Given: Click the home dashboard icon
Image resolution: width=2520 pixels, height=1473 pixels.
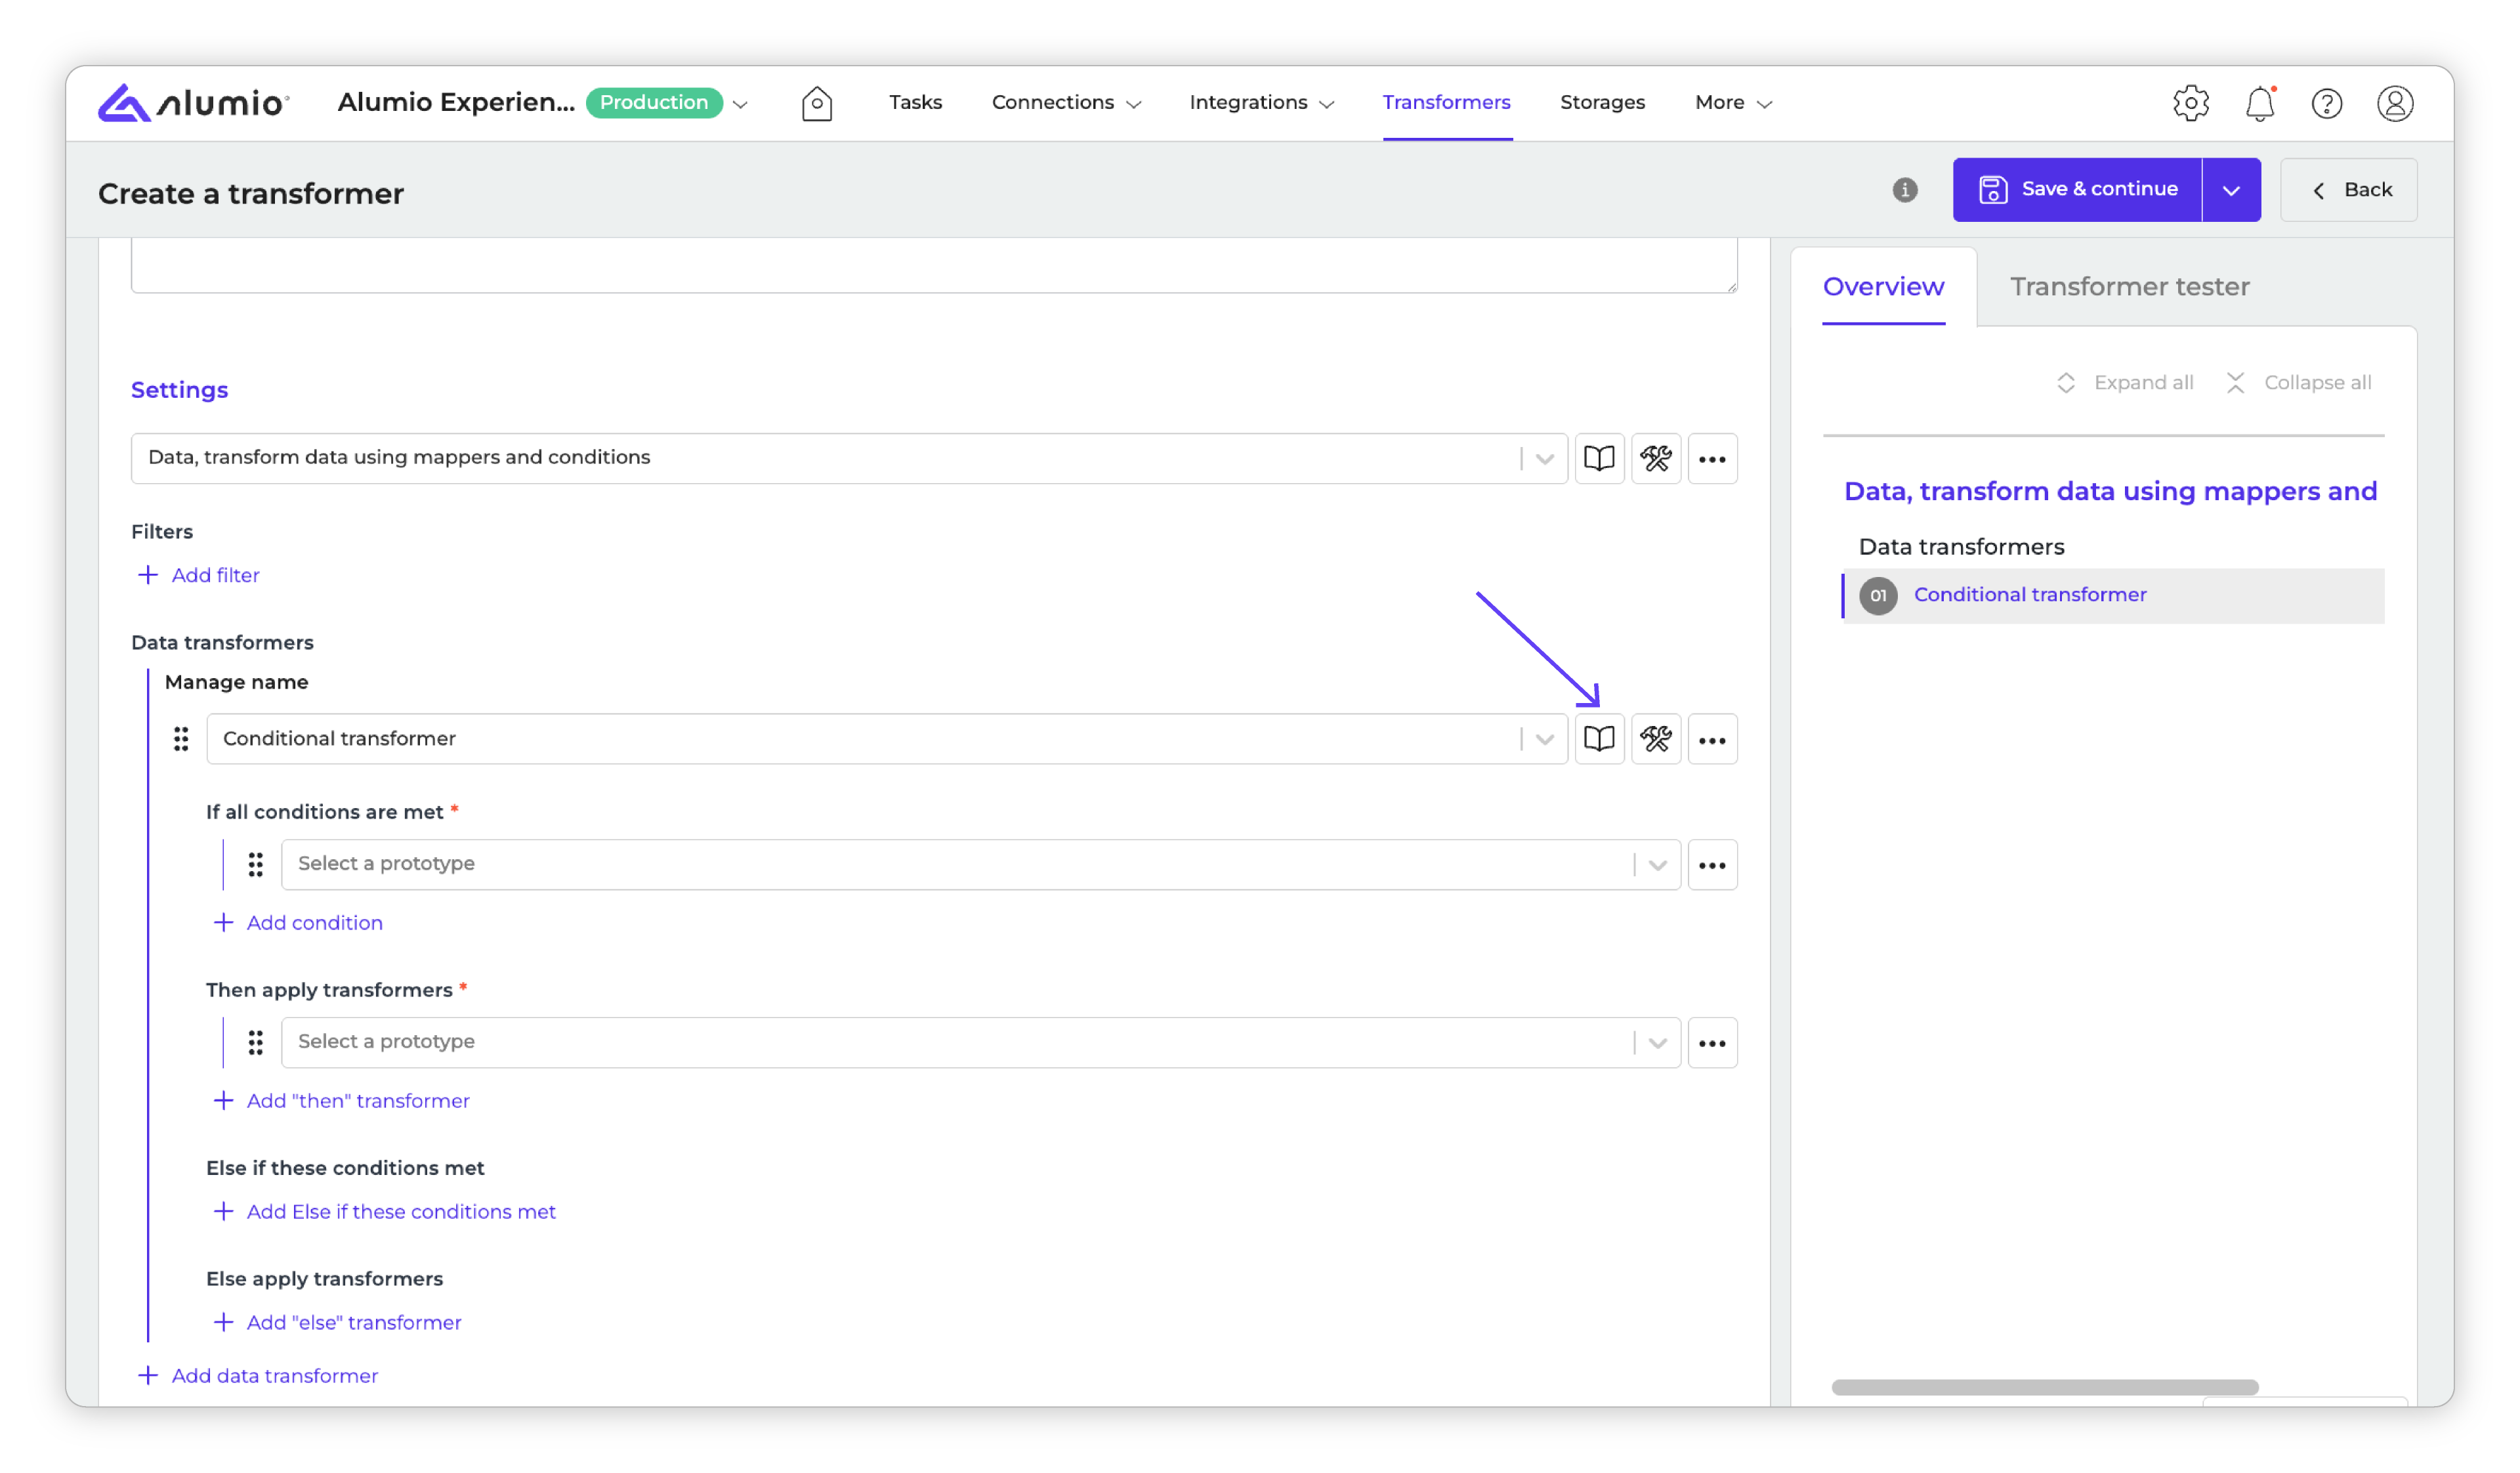Looking at the screenshot, I should coord(816,103).
